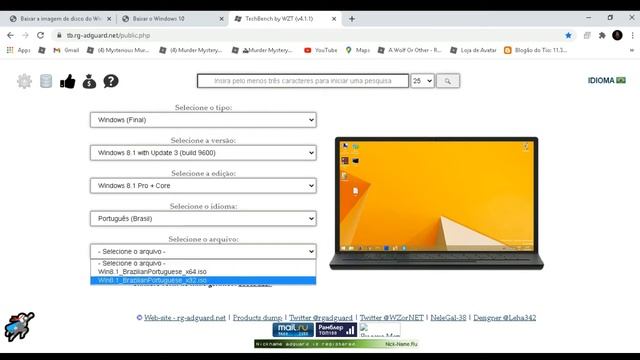This screenshot has height=360, width=640.
Task: Open the Windows 8.1 Pro + Core edition dropdown
Action: [x=203, y=186]
